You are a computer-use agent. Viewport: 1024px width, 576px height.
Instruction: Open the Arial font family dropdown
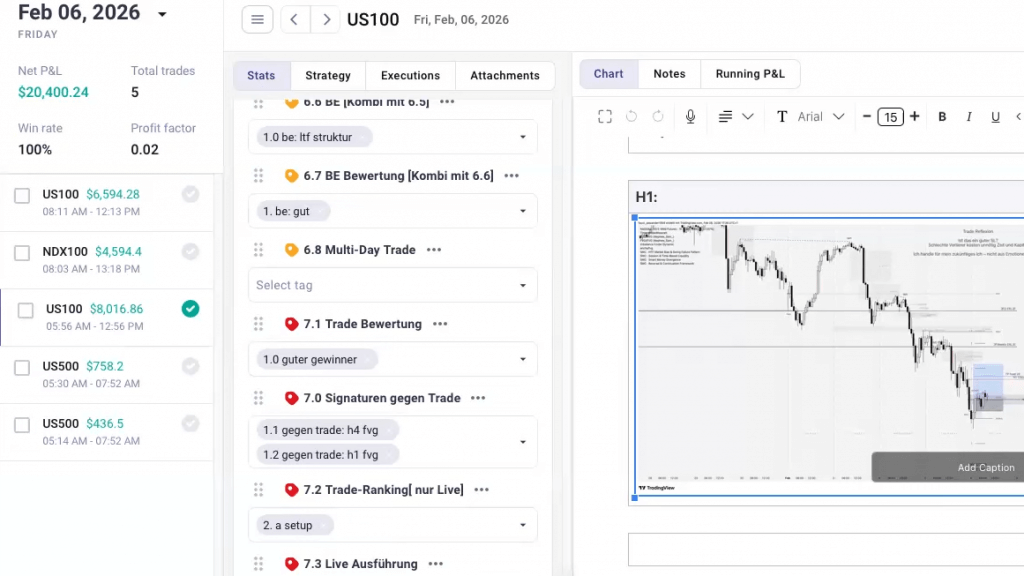click(820, 116)
